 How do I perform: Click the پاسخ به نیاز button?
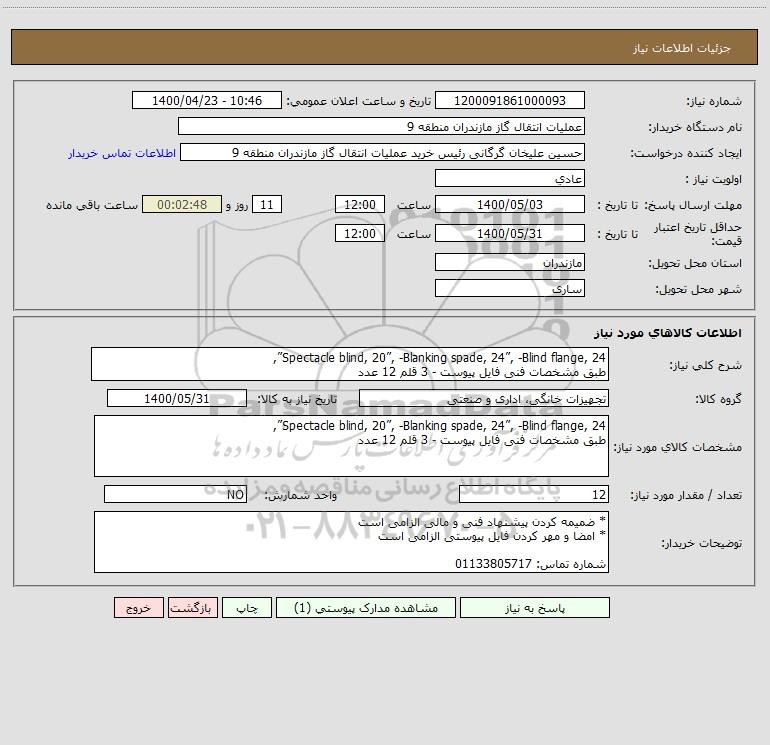coord(534,608)
